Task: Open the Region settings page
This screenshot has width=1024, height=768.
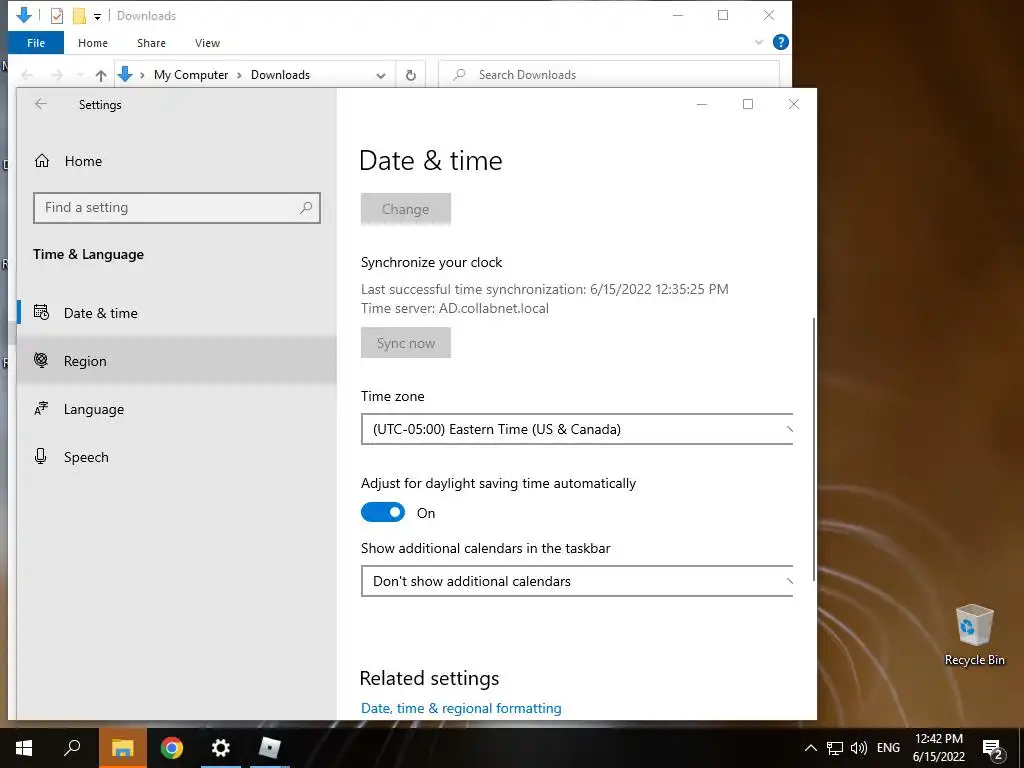Action: point(176,360)
